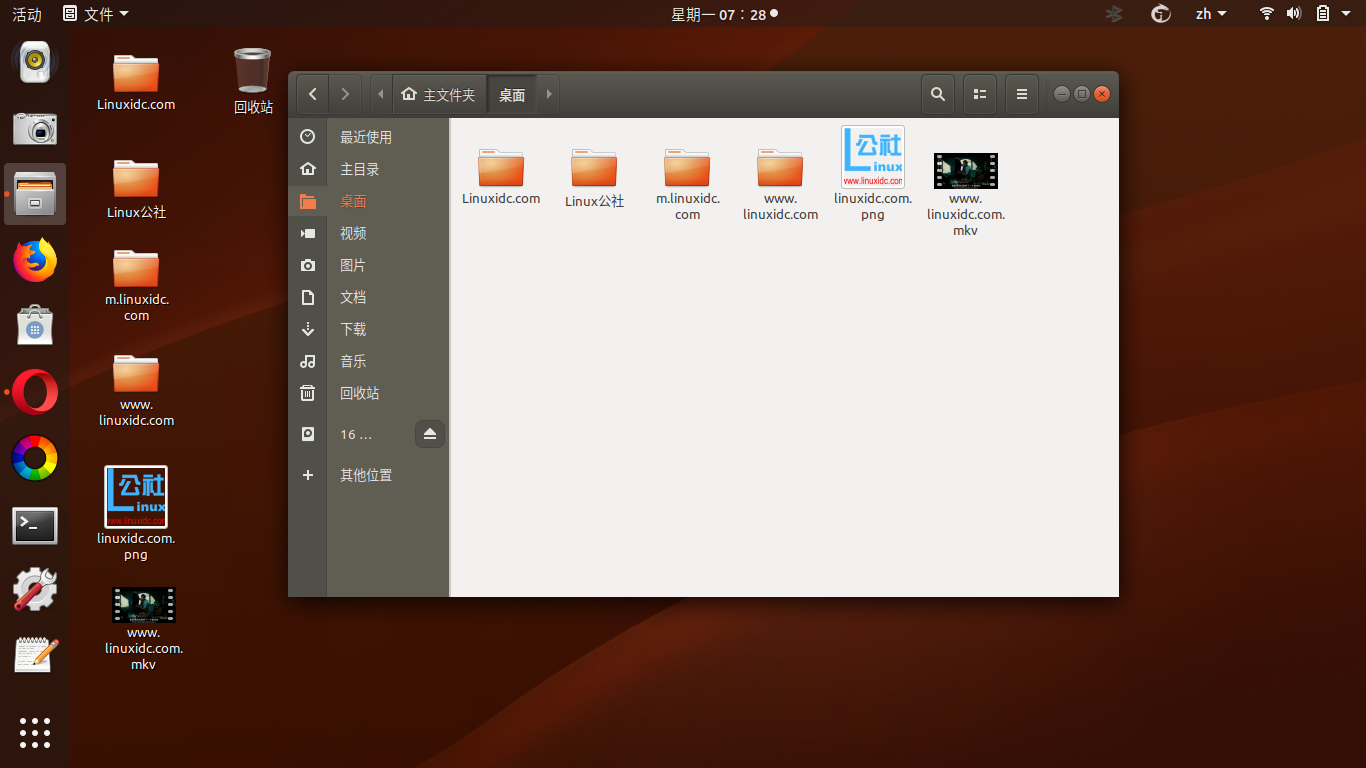Show applications grid in the dock
1366x768 pixels.
pos(35,732)
